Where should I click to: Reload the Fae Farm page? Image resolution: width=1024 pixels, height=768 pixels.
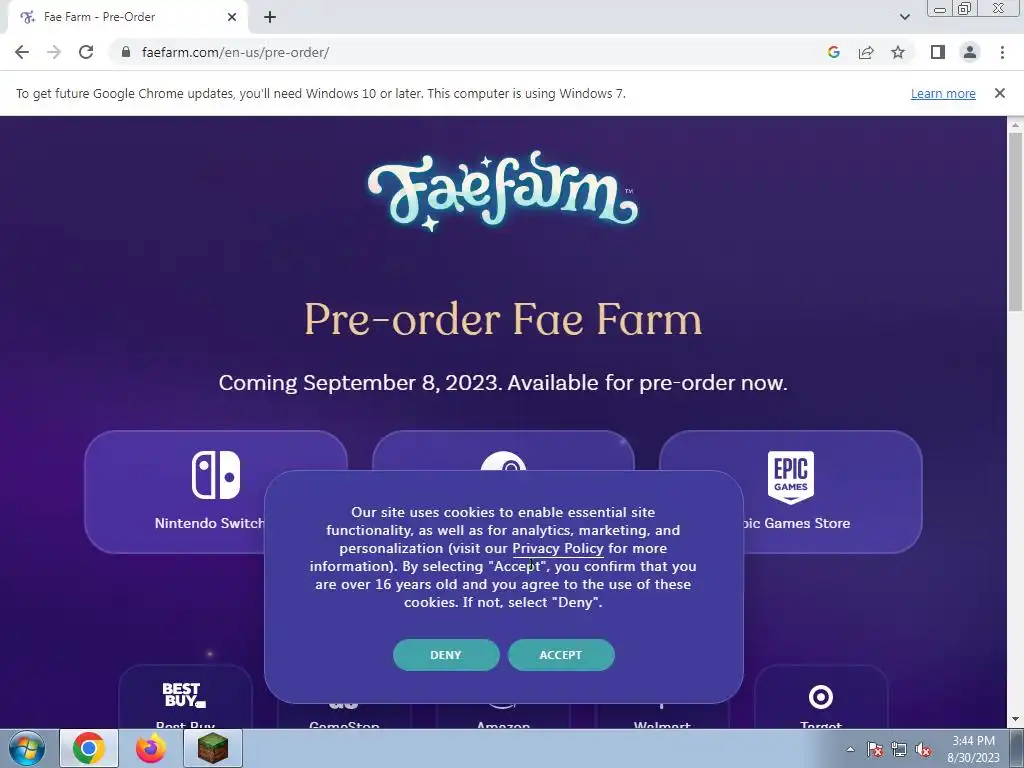click(86, 52)
